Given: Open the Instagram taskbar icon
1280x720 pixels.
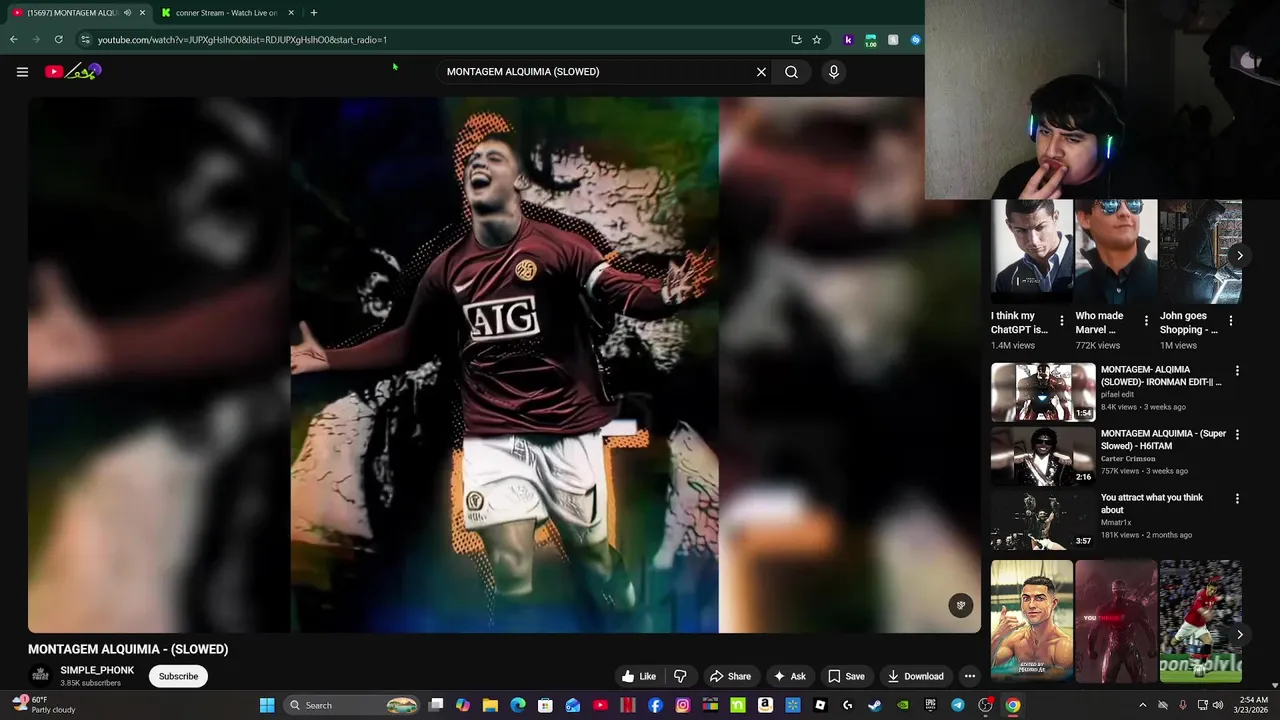Looking at the screenshot, I should [683, 705].
